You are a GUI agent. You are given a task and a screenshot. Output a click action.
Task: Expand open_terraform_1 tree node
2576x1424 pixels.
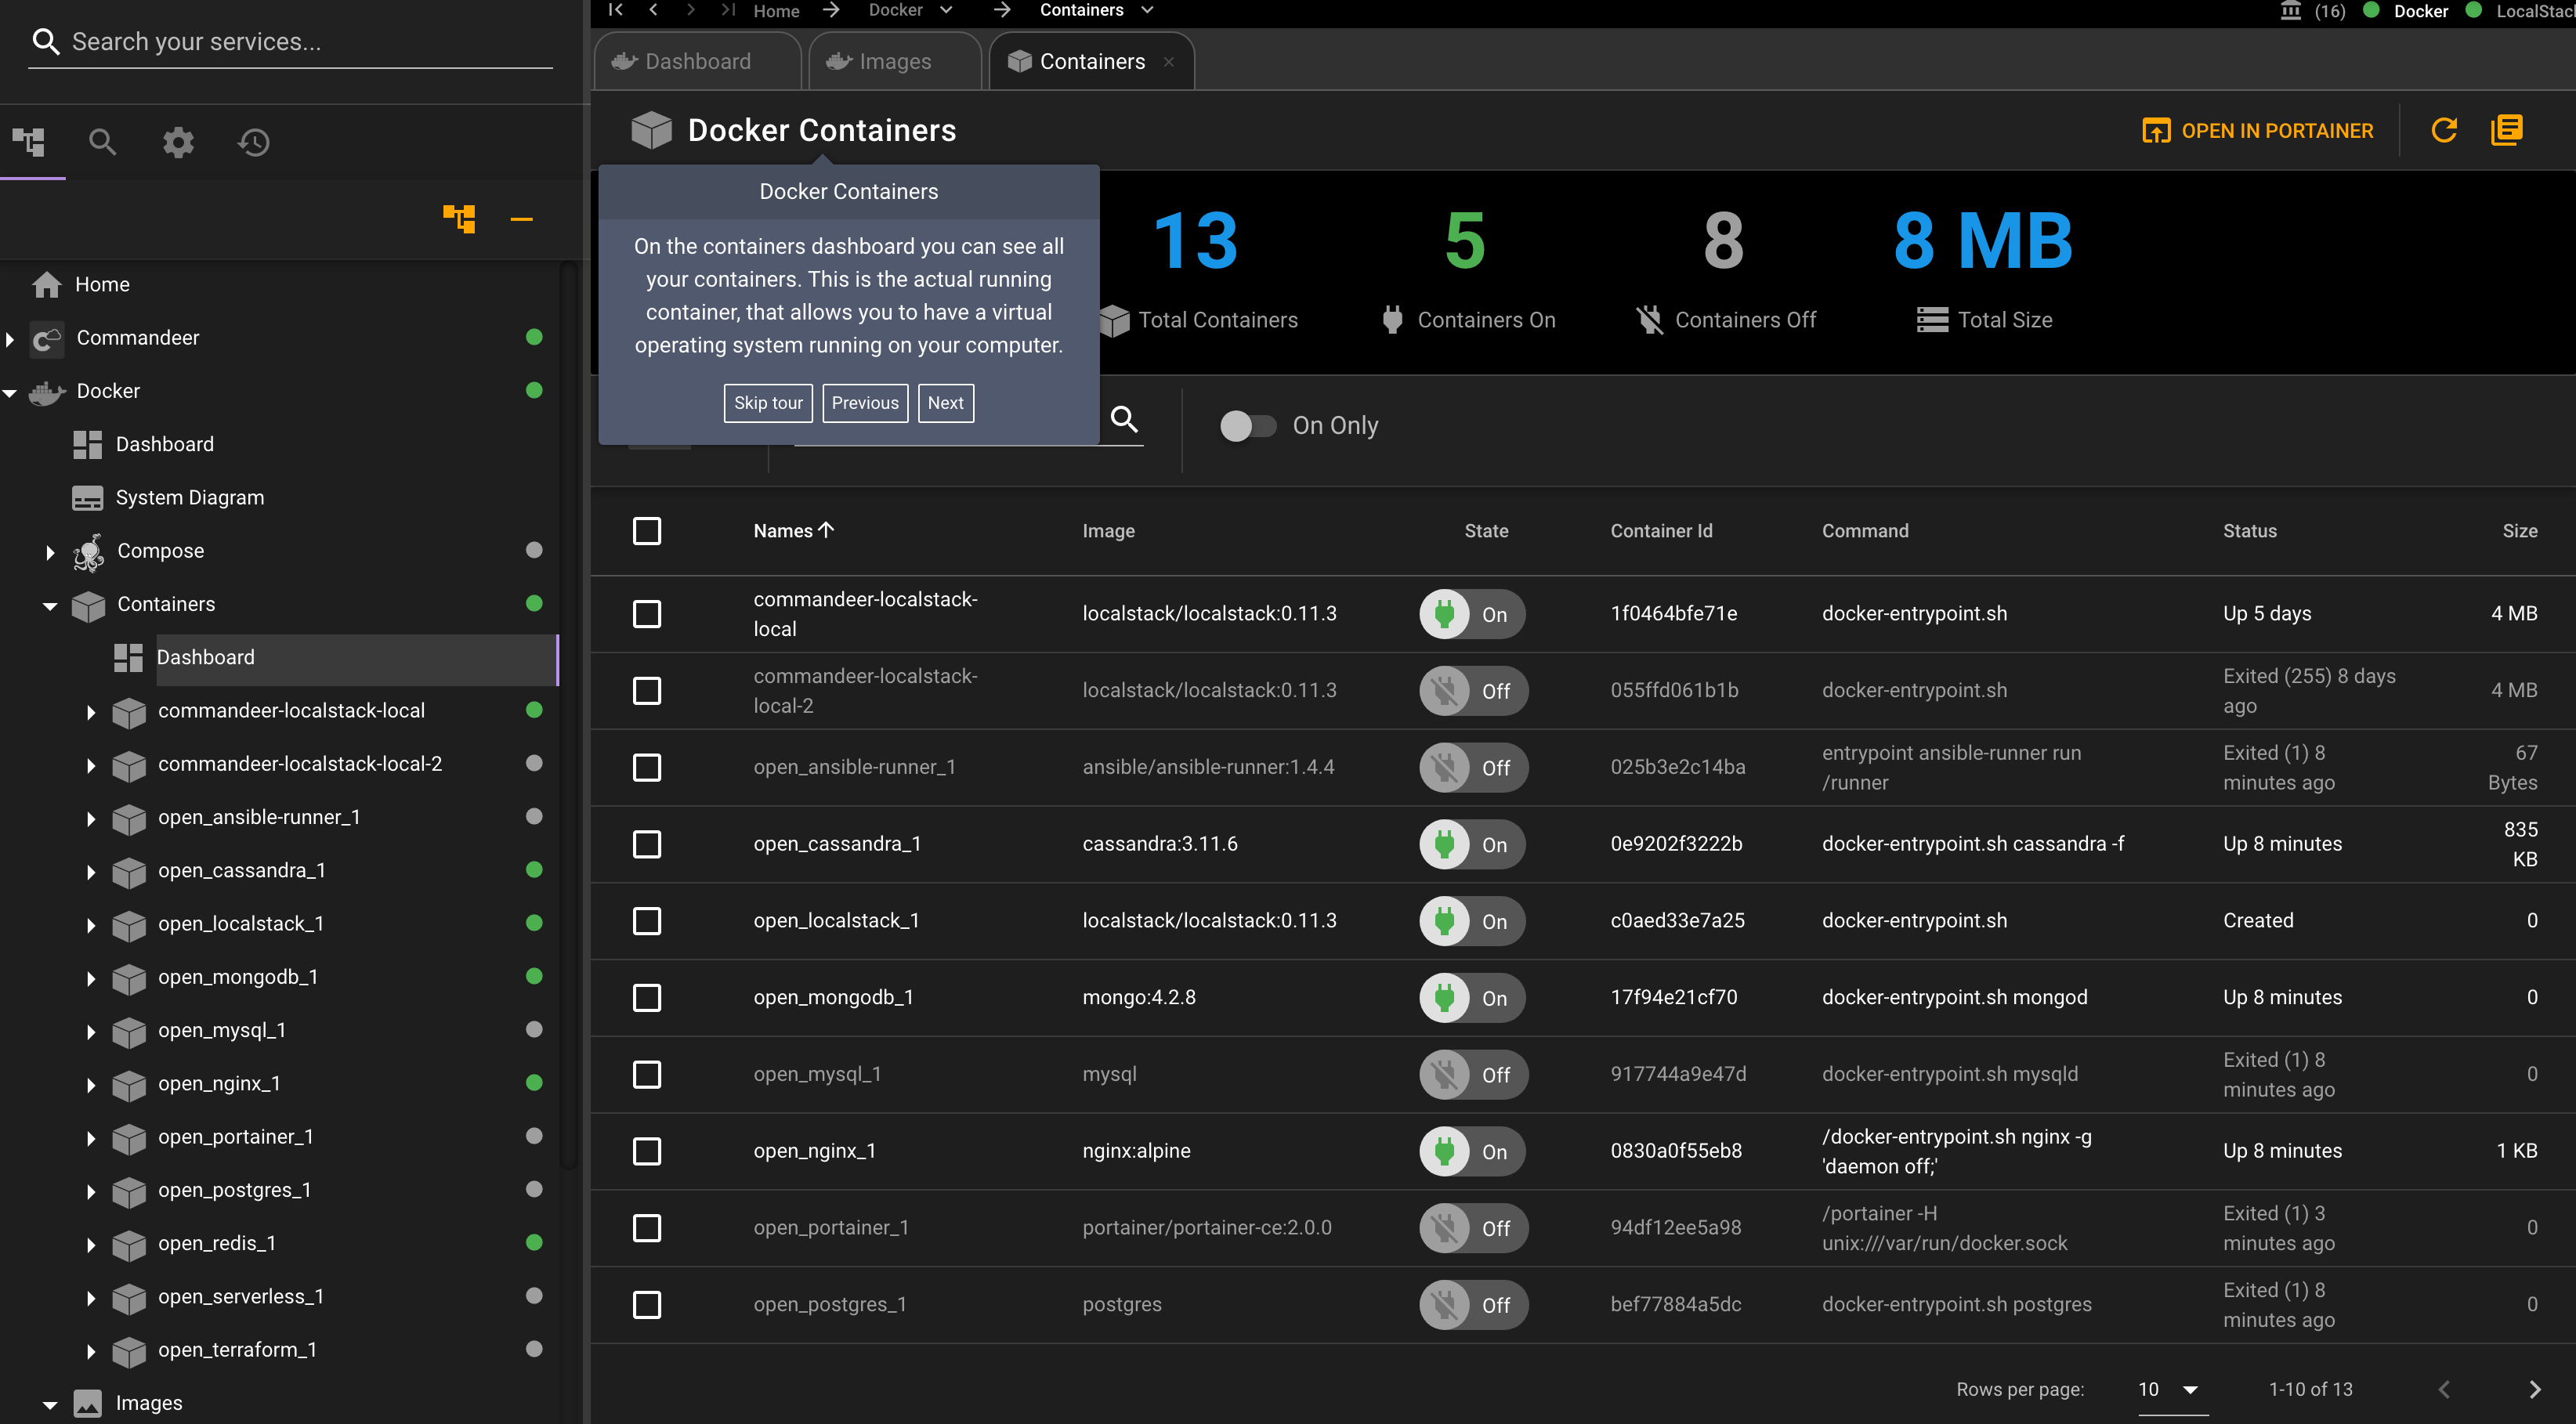coord(91,1351)
